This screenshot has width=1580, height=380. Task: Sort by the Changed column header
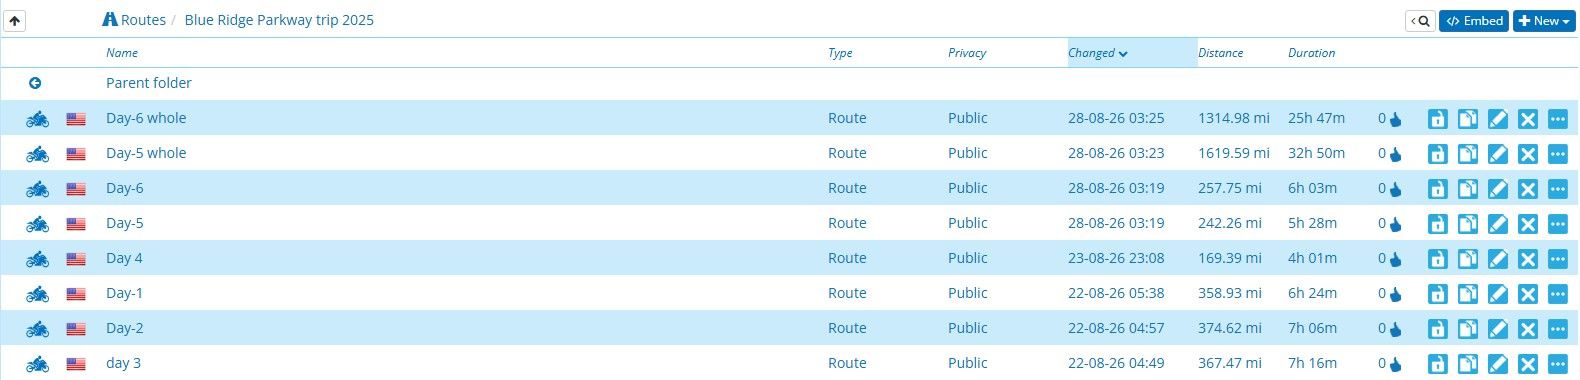(x=1097, y=53)
